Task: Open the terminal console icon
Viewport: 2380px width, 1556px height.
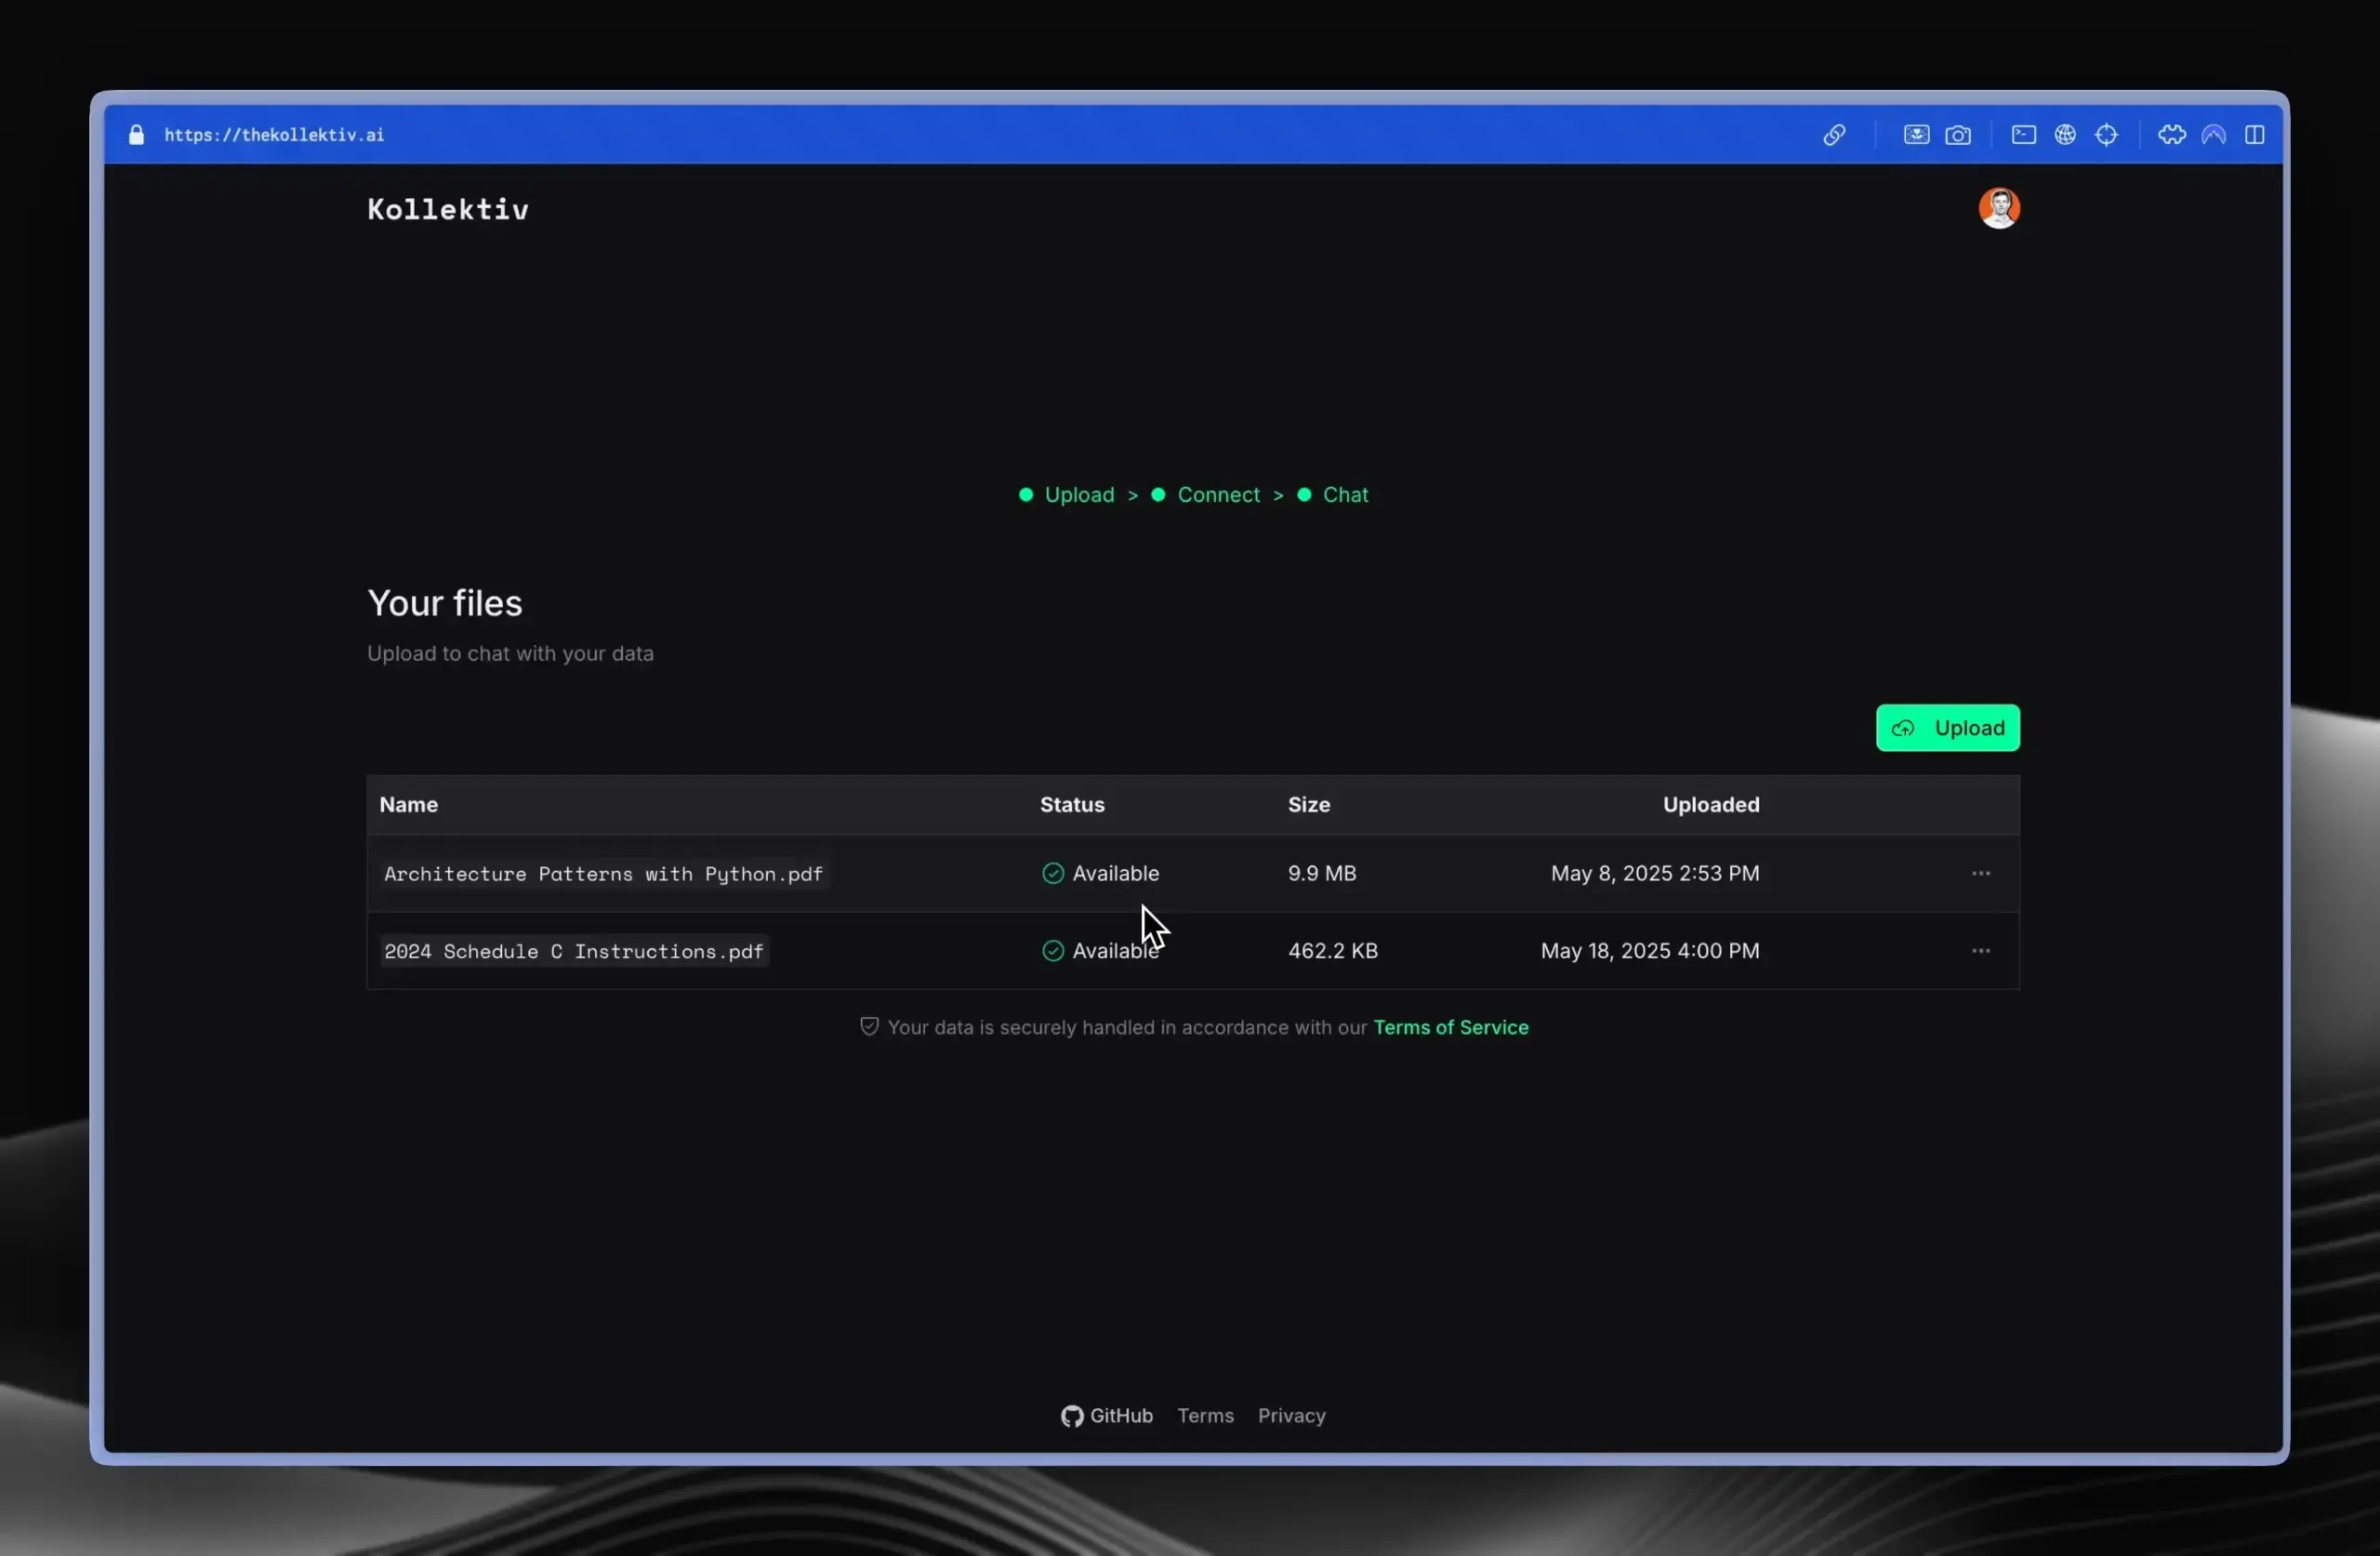Action: [2023, 135]
